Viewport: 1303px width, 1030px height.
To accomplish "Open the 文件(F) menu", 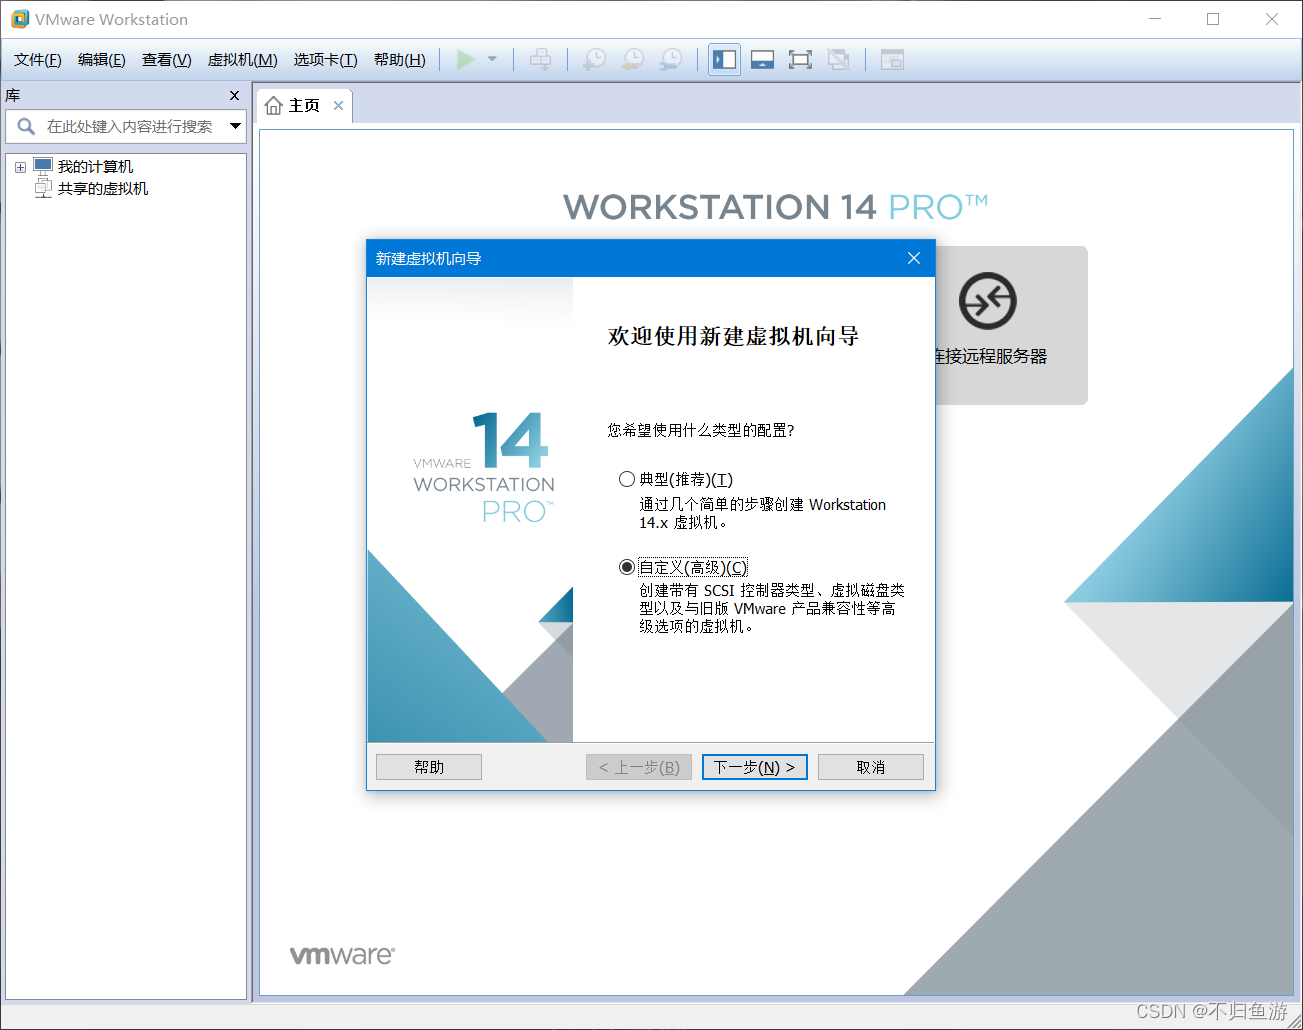I will 38,60.
